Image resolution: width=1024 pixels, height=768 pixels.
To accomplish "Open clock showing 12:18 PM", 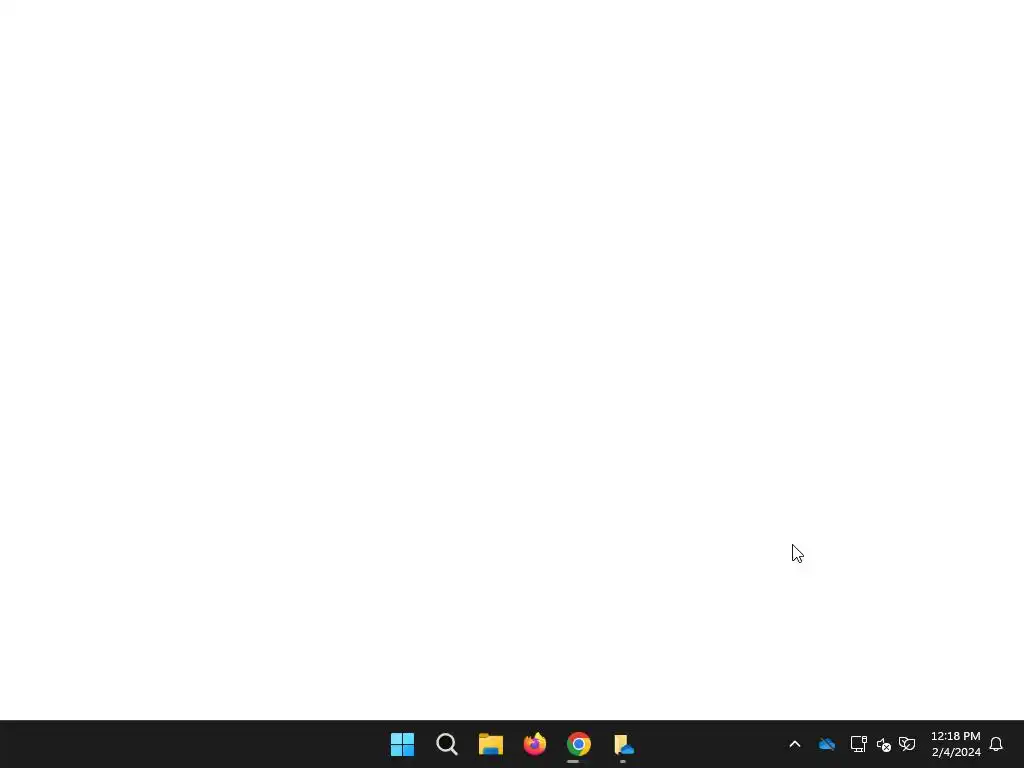I will pyautogui.click(x=955, y=736).
